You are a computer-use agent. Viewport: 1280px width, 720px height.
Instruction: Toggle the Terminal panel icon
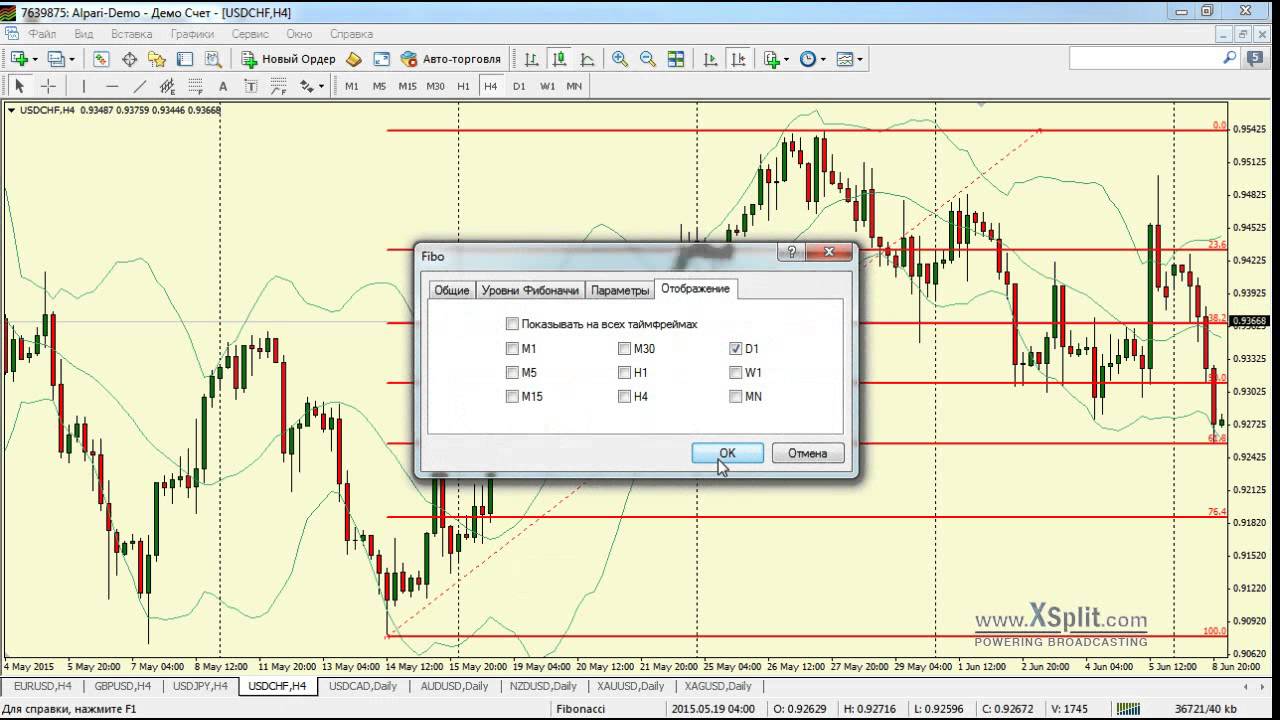185,59
